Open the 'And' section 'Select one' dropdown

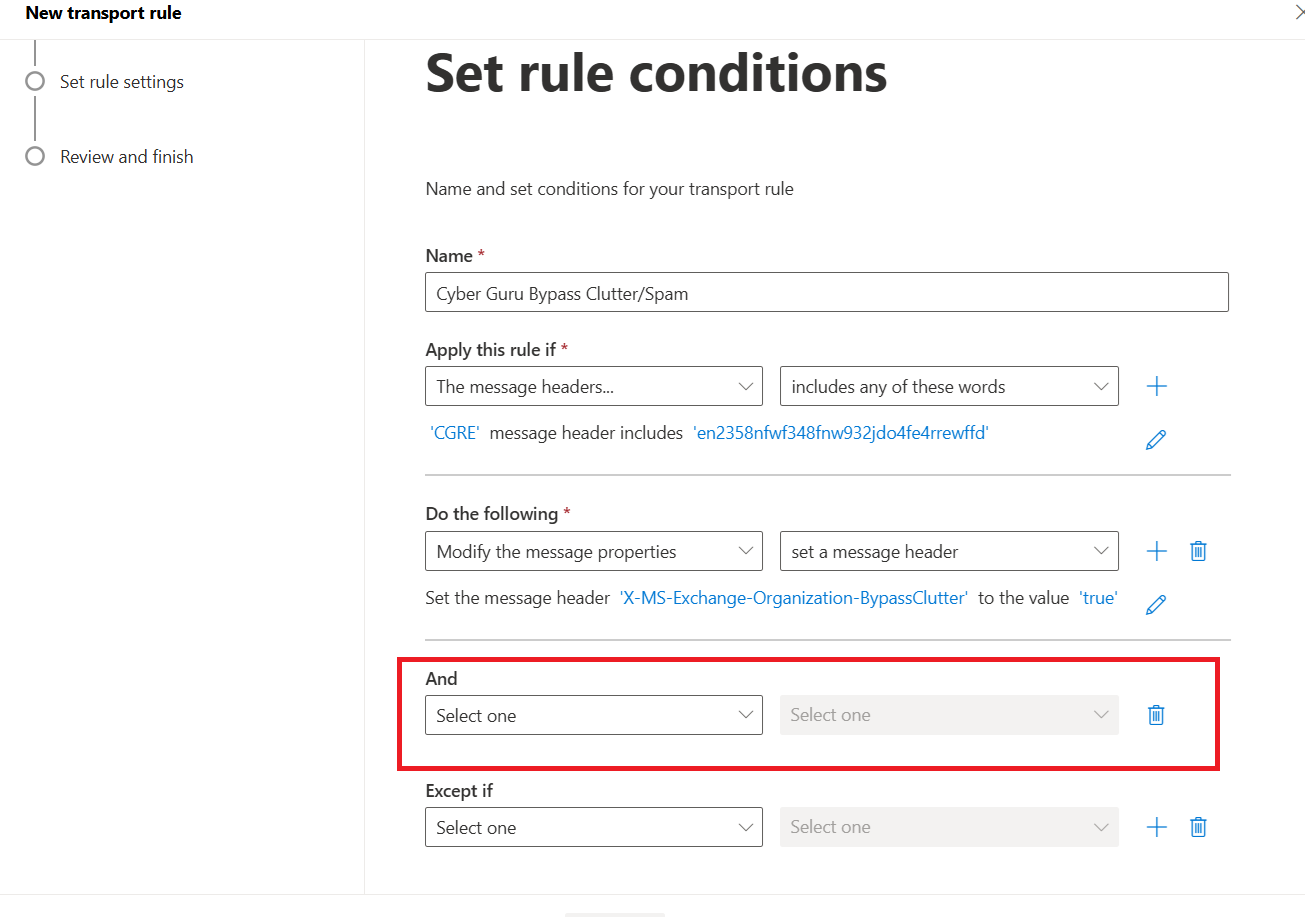[x=594, y=715]
